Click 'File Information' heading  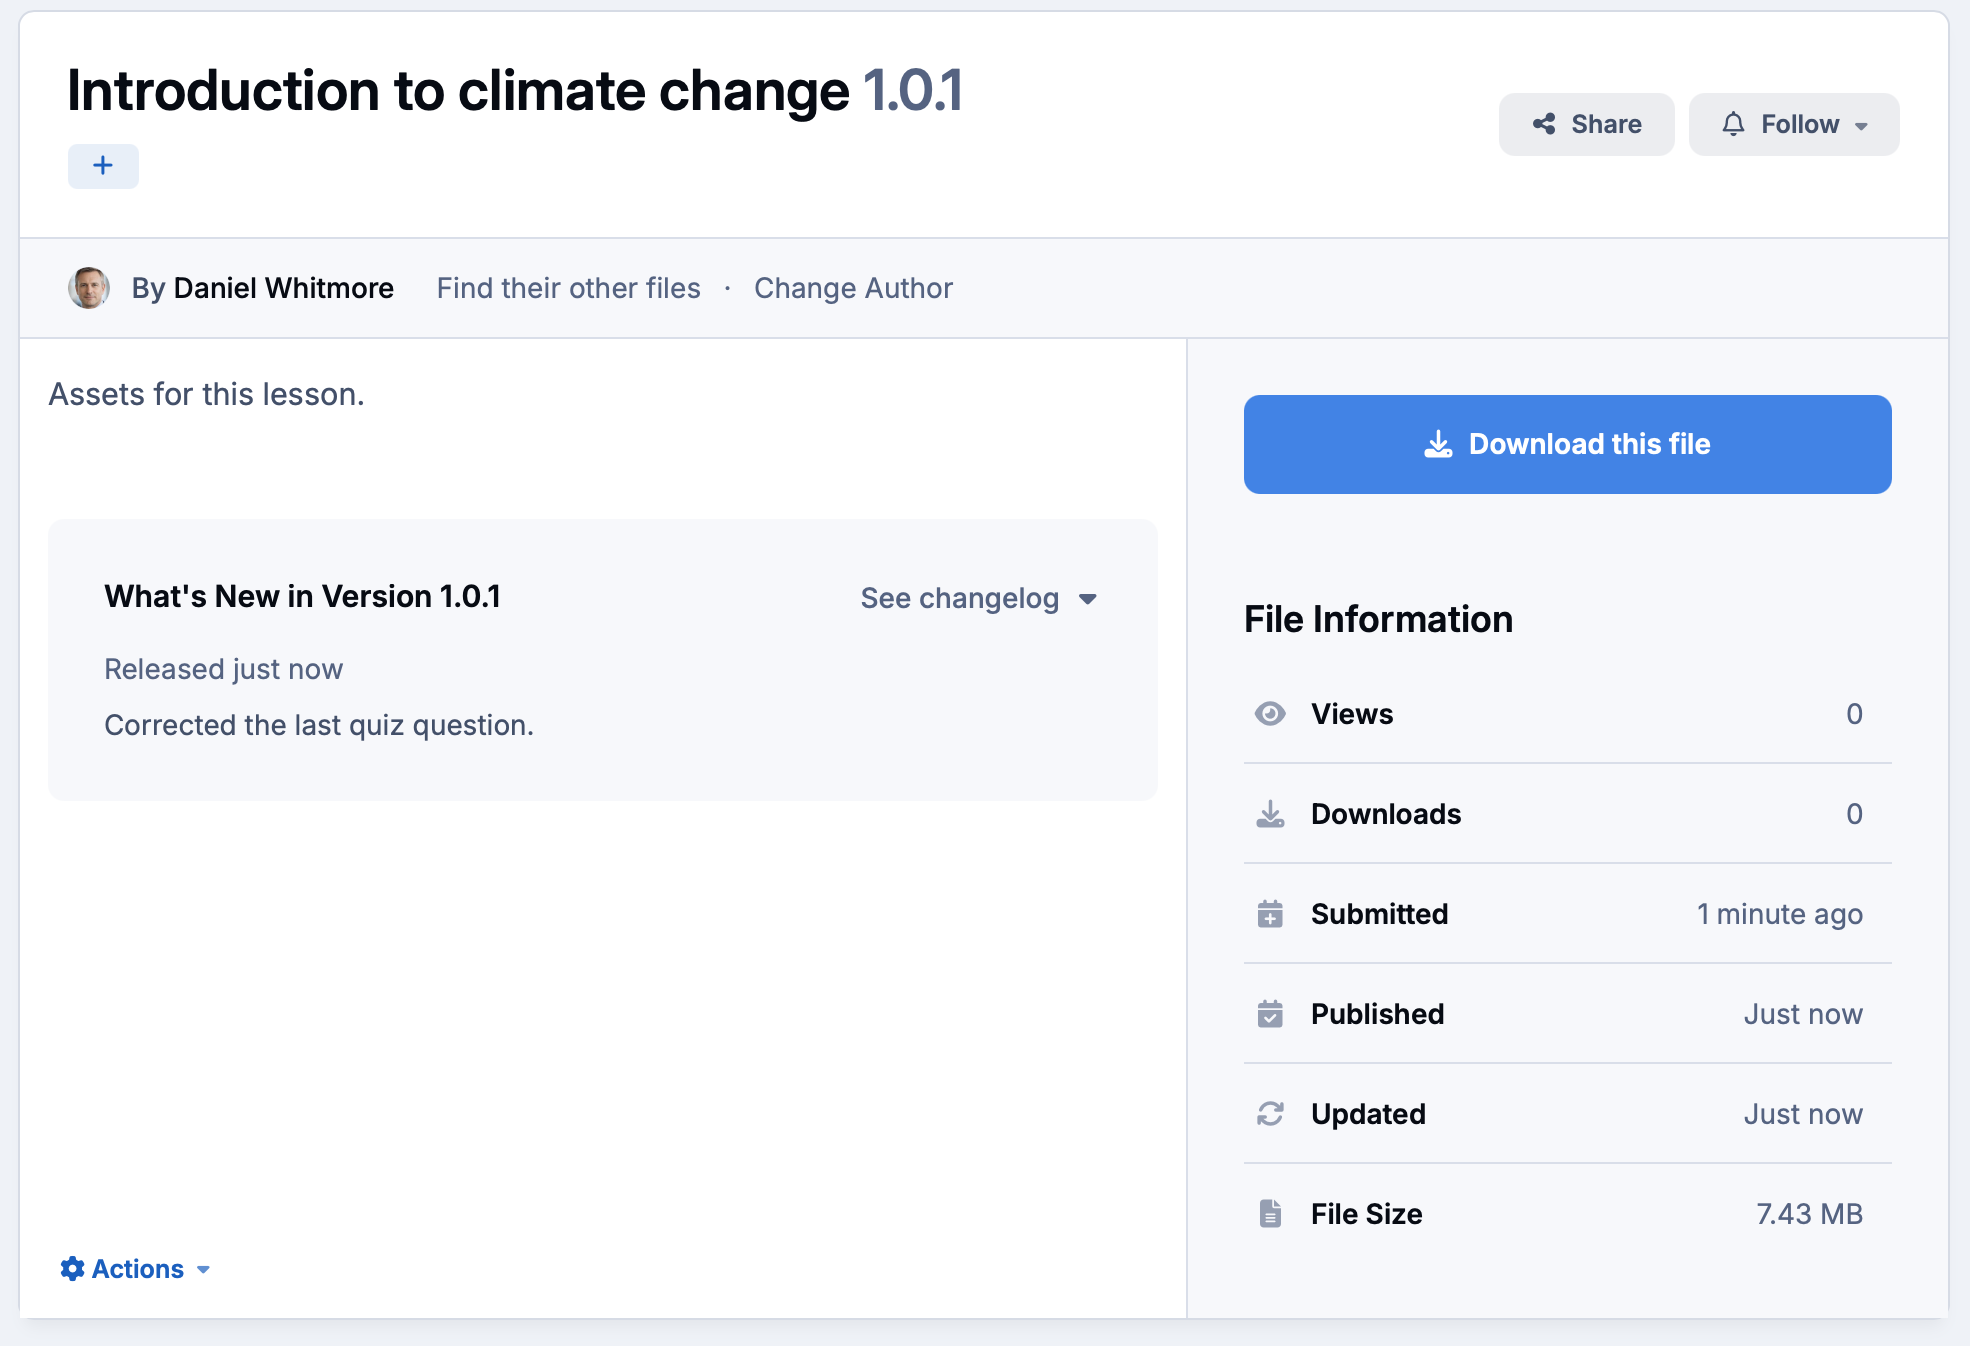point(1378,619)
